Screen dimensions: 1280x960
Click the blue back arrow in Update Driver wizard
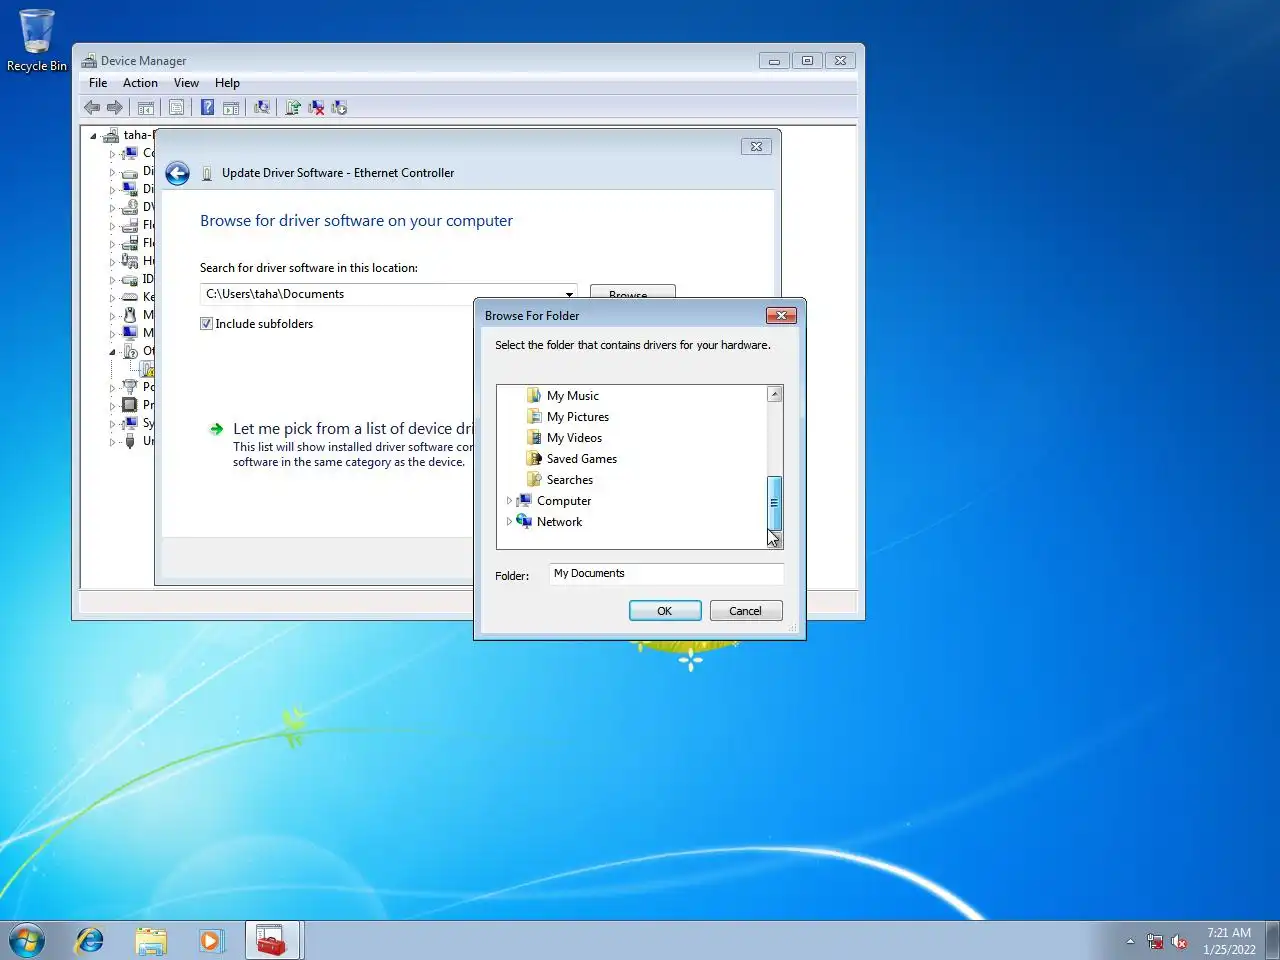click(177, 174)
